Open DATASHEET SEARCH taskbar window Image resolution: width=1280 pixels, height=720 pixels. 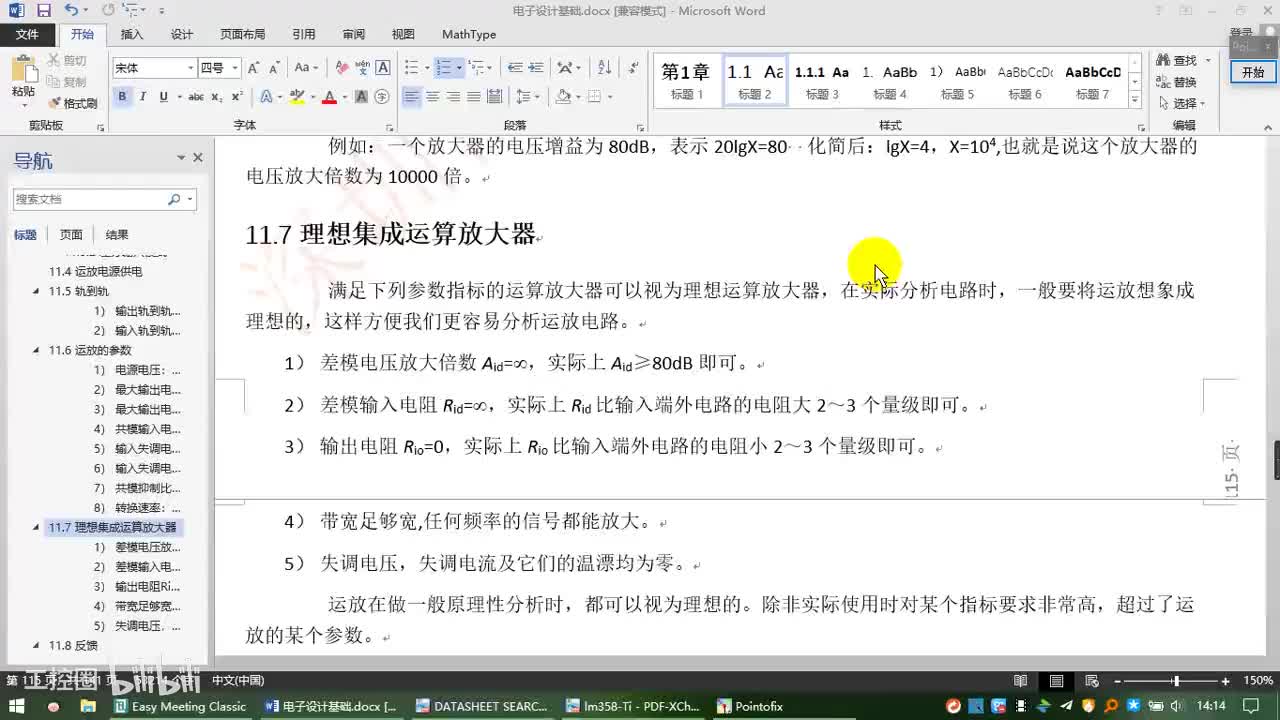[x=481, y=706]
